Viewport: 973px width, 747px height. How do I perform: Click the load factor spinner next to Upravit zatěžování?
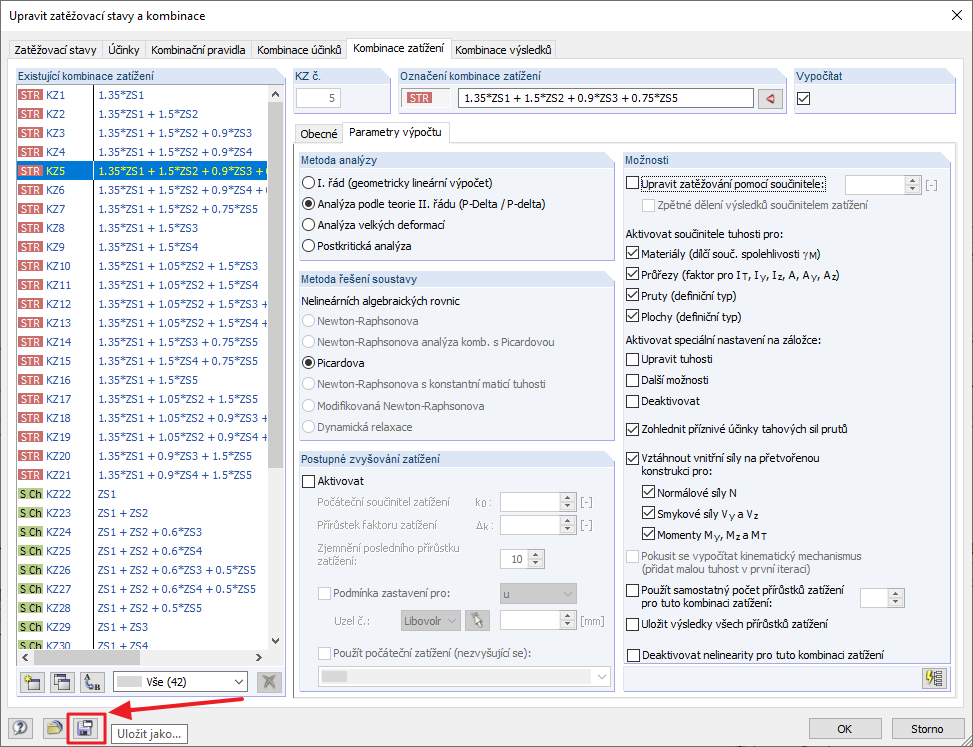pyautogui.click(x=912, y=184)
